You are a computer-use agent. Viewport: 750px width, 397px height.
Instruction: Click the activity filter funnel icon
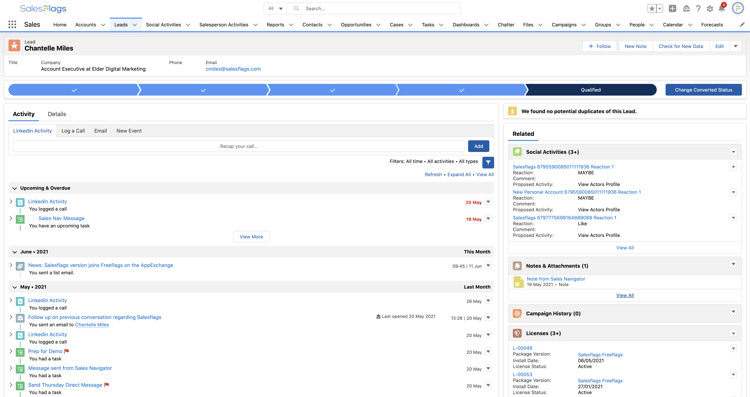pyautogui.click(x=488, y=163)
